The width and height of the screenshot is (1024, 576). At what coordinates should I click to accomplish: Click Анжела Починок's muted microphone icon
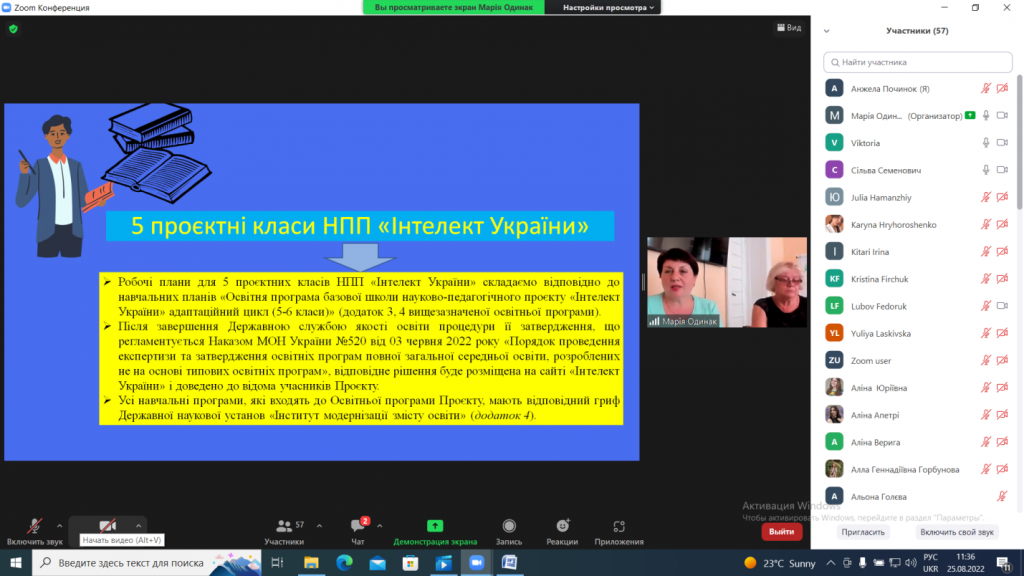[986, 88]
